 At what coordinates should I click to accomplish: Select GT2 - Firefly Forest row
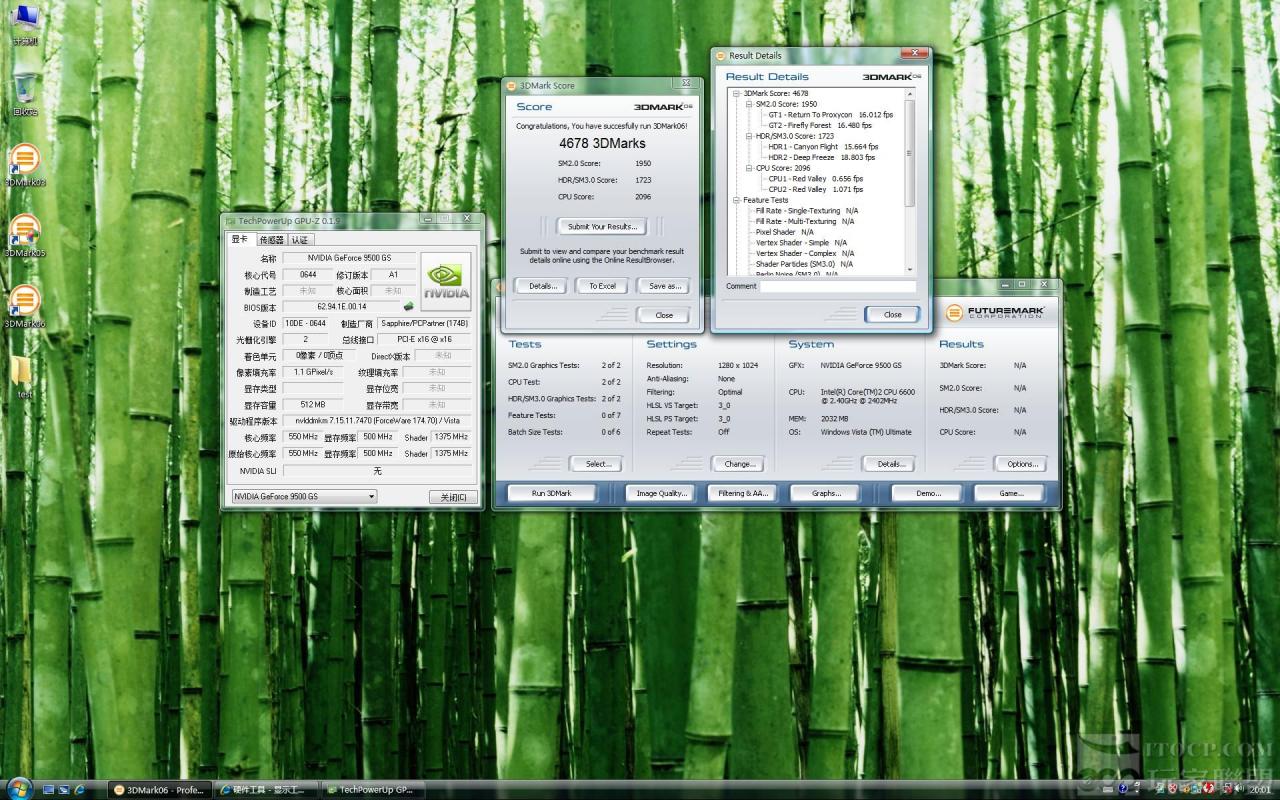click(819, 125)
